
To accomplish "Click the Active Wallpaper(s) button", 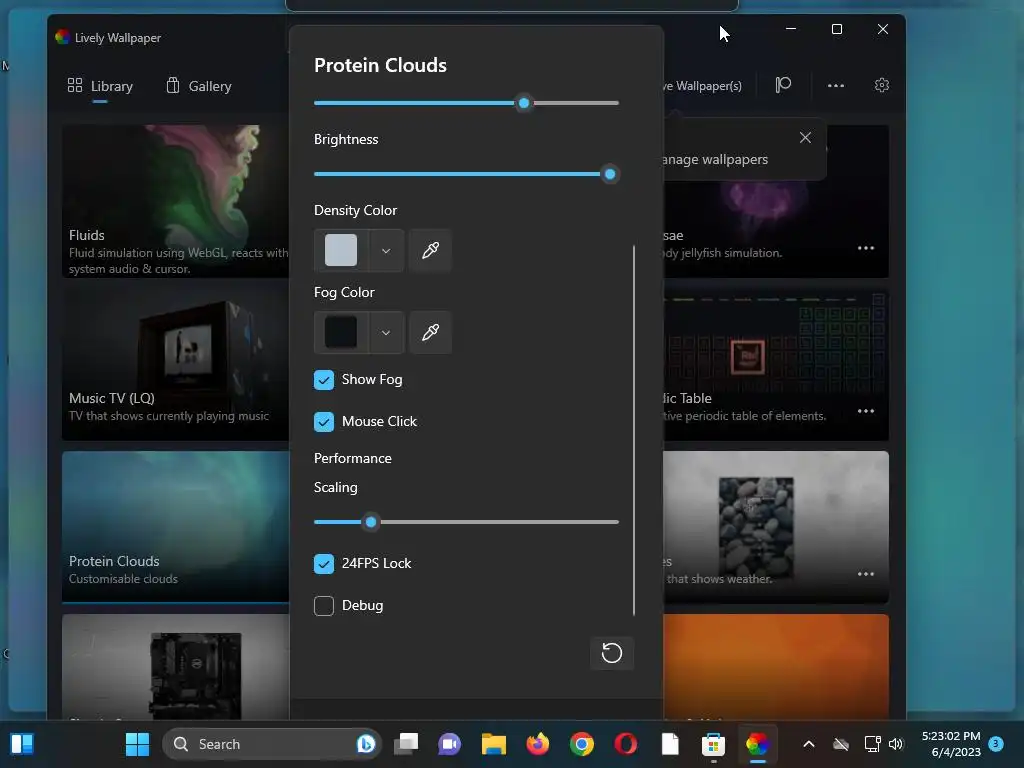I will click(703, 86).
